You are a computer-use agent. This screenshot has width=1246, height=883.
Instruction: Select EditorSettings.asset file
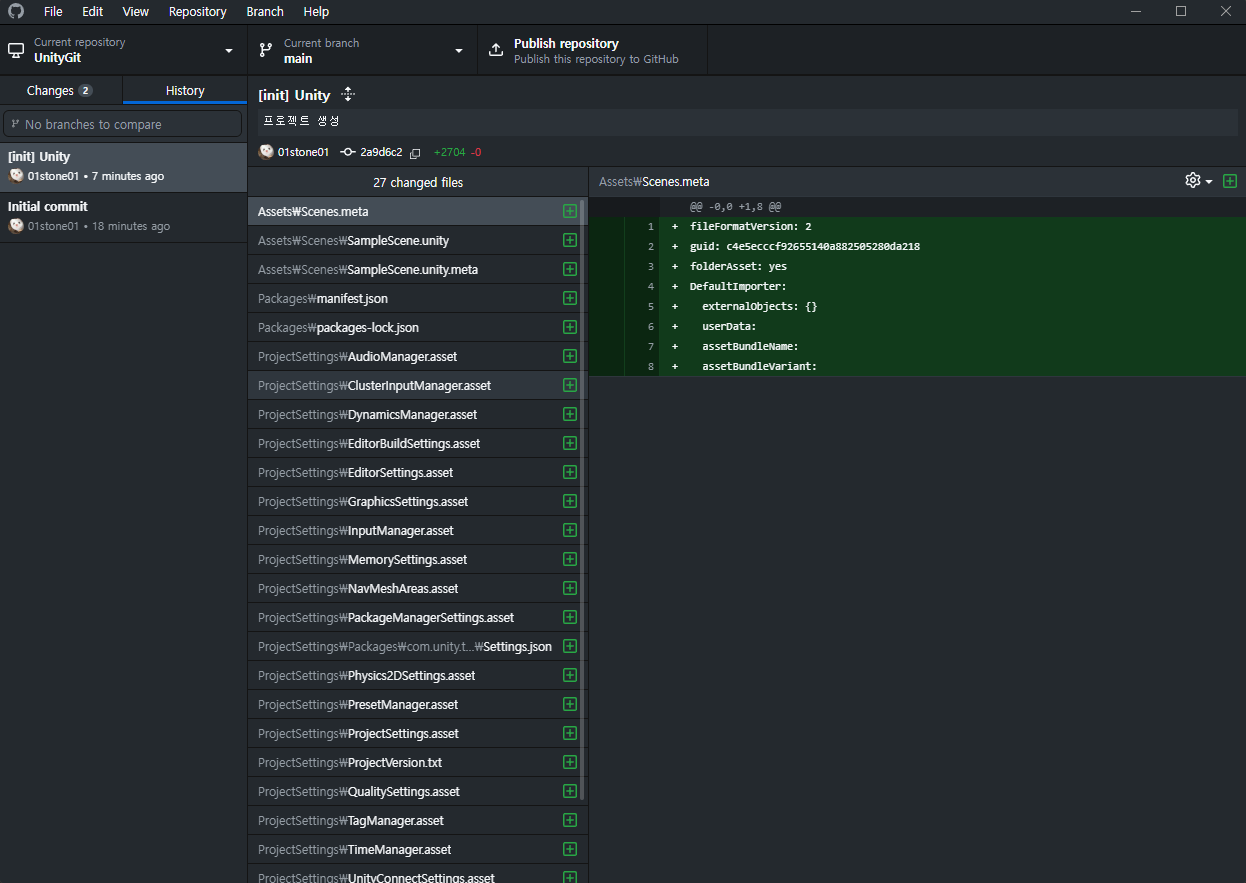tap(417, 472)
